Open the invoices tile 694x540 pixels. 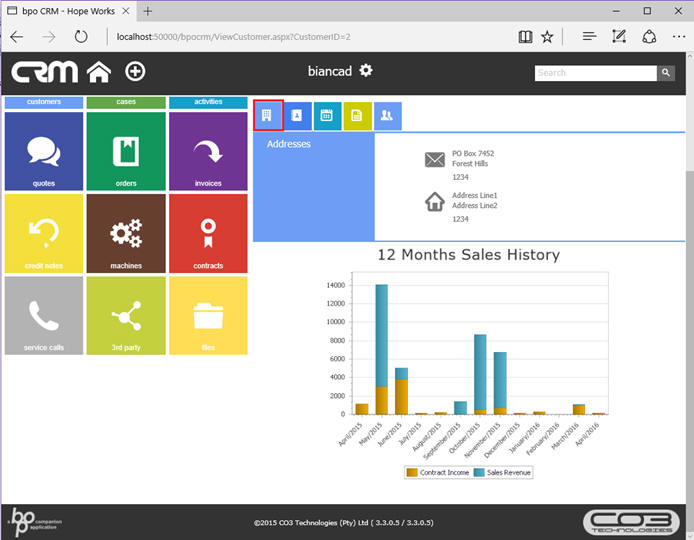[208, 151]
